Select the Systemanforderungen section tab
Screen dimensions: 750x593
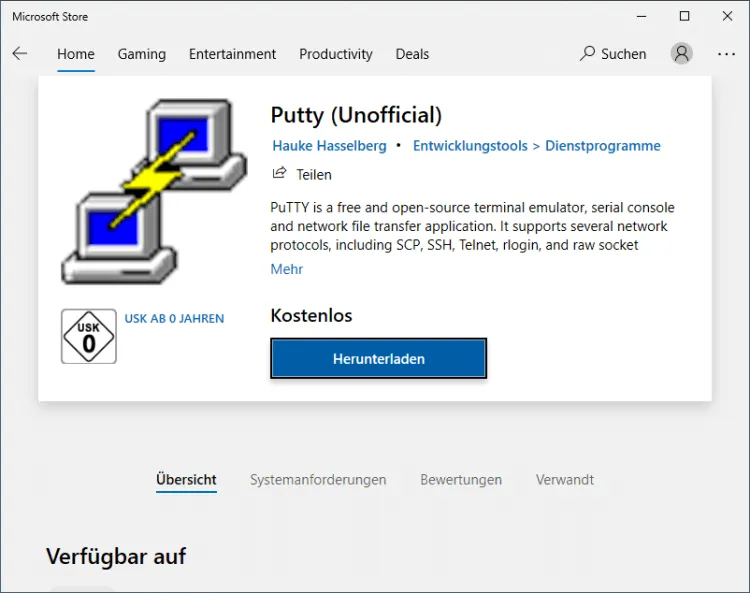[x=318, y=479]
